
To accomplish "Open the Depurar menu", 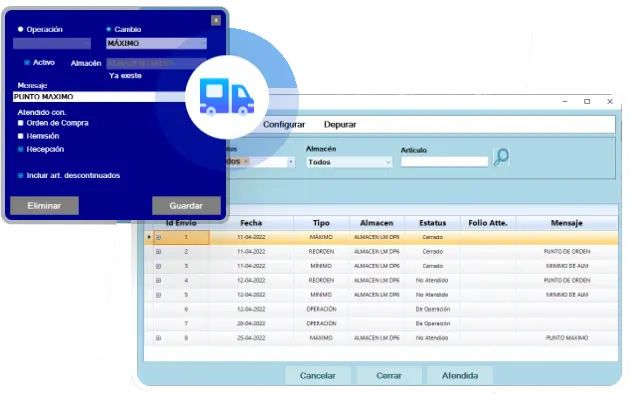I will click(340, 125).
